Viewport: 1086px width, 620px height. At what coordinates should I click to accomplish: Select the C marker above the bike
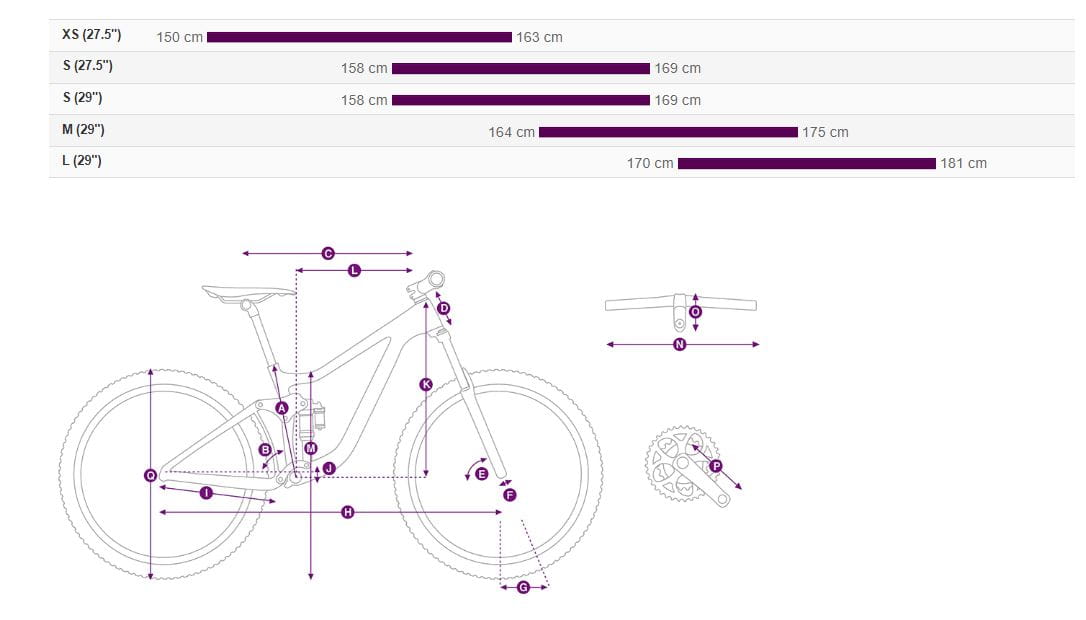tap(327, 254)
